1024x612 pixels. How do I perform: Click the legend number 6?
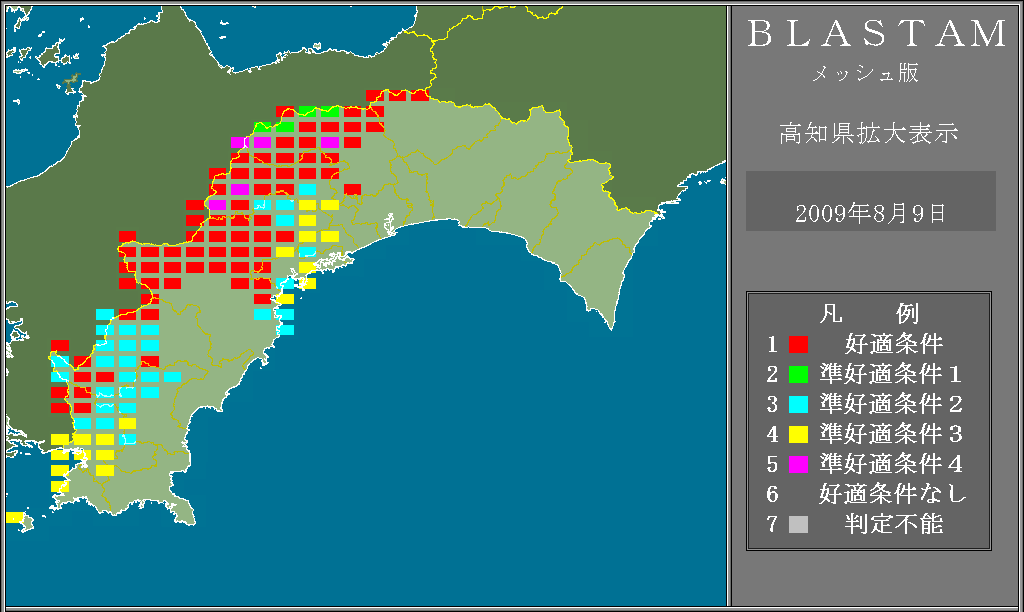point(773,494)
